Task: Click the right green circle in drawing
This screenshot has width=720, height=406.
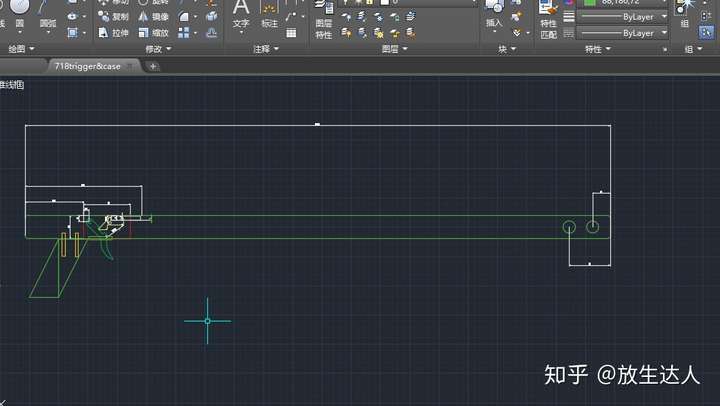Action: click(x=592, y=226)
